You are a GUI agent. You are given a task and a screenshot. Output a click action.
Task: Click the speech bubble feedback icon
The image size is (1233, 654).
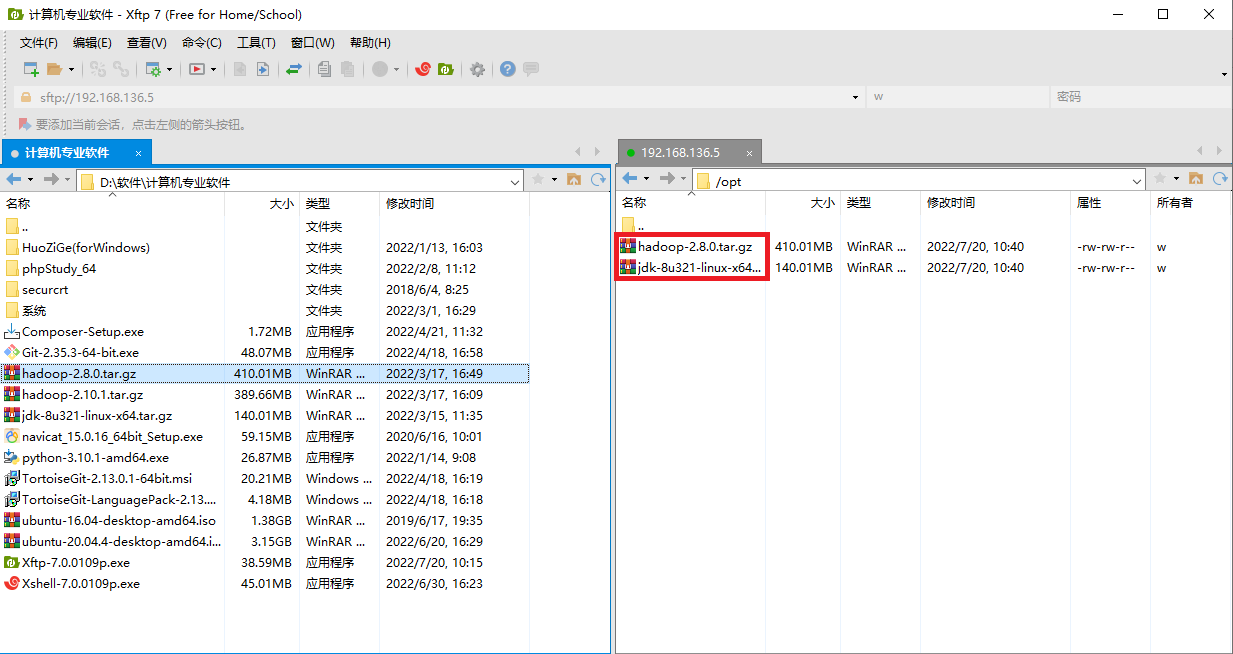pyautogui.click(x=531, y=69)
